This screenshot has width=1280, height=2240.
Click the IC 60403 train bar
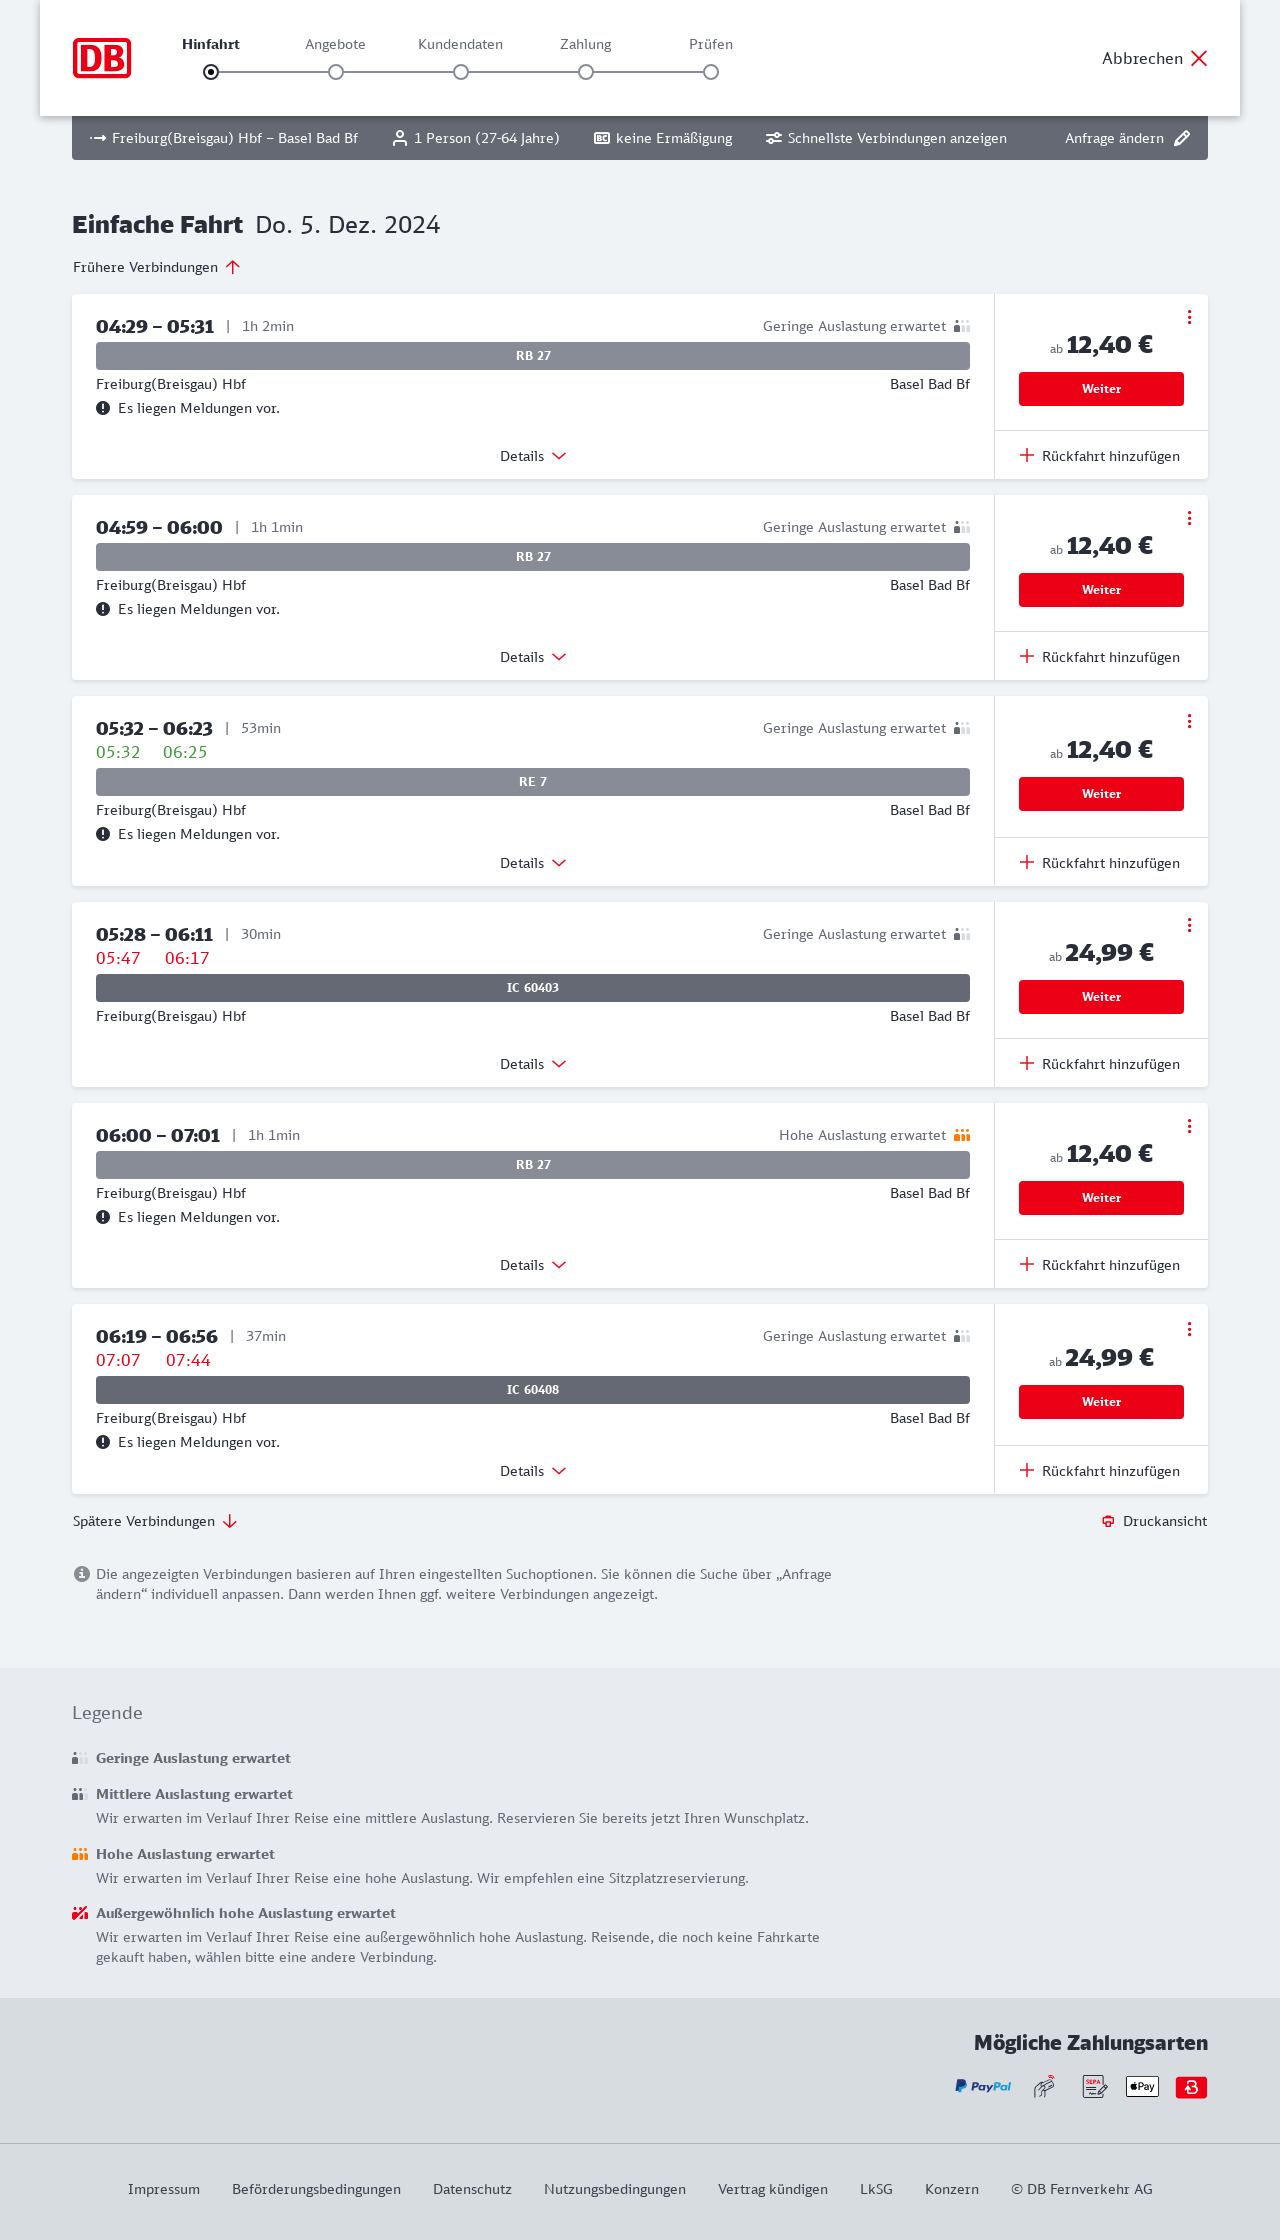point(533,988)
